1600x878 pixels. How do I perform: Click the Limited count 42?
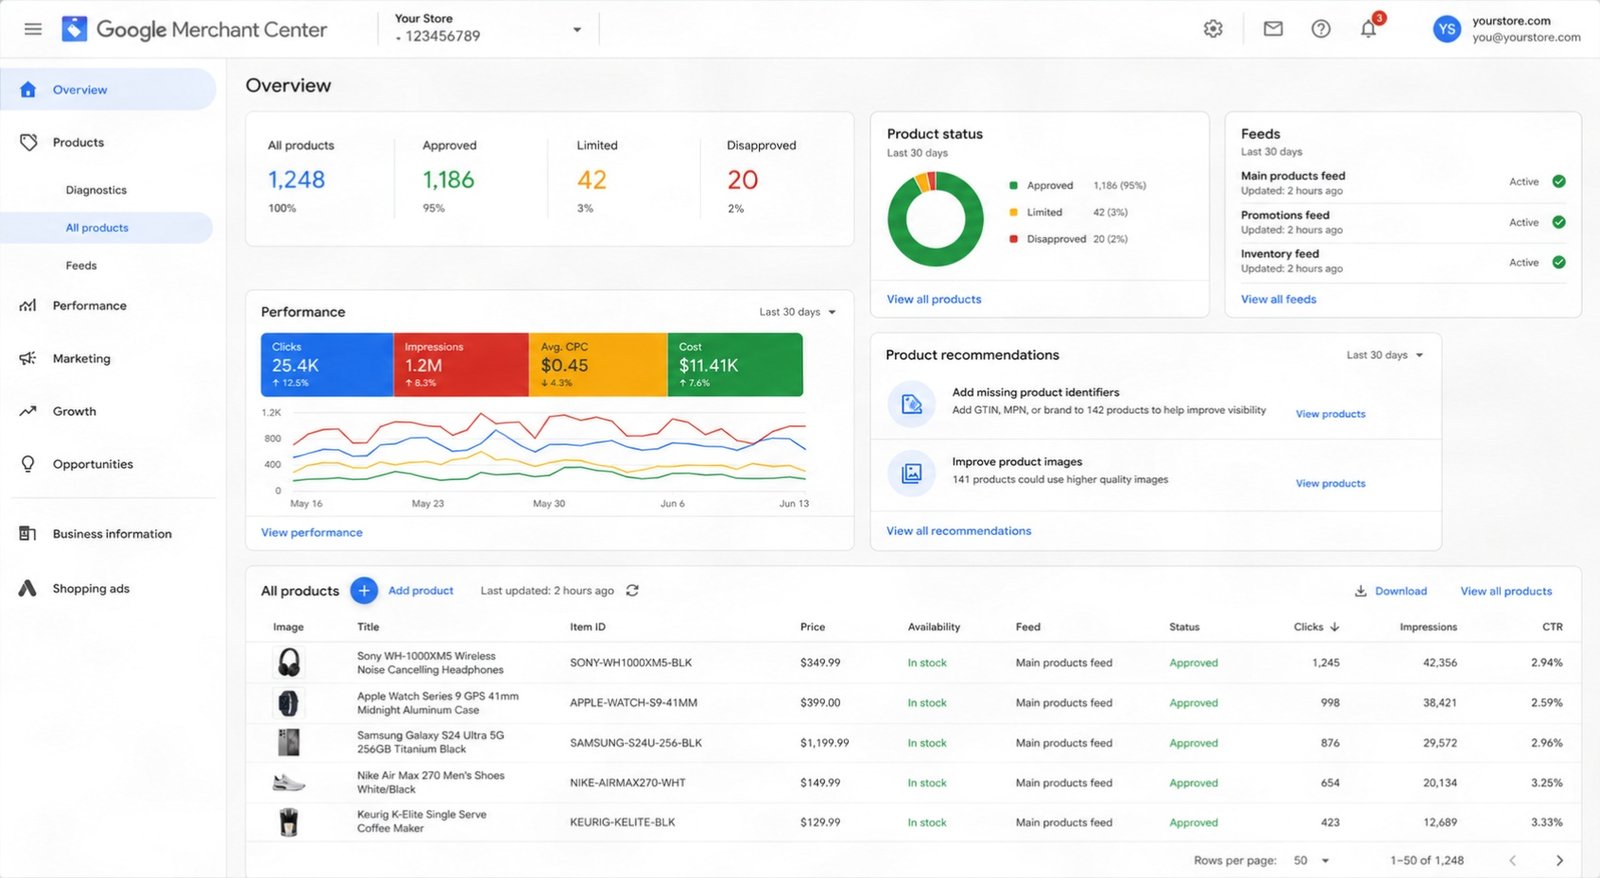(591, 180)
